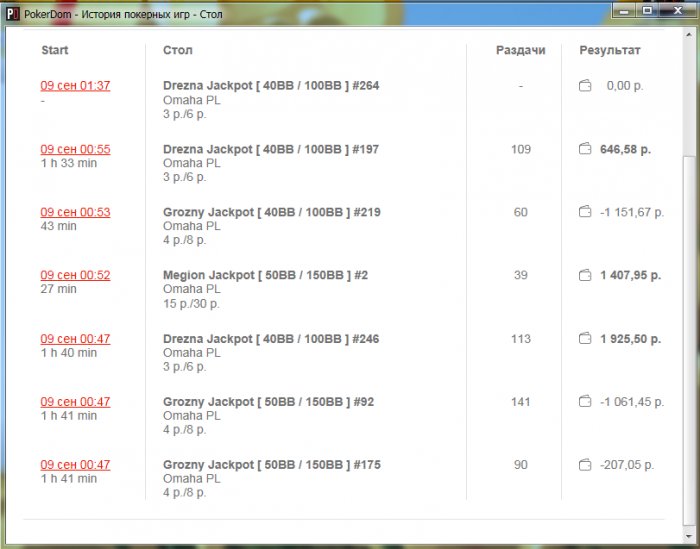The width and height of the screenshot is (700, 549).
Task: Click result value 1 407,95 р.
Action: pyautogui.click(x=630, y=275)
